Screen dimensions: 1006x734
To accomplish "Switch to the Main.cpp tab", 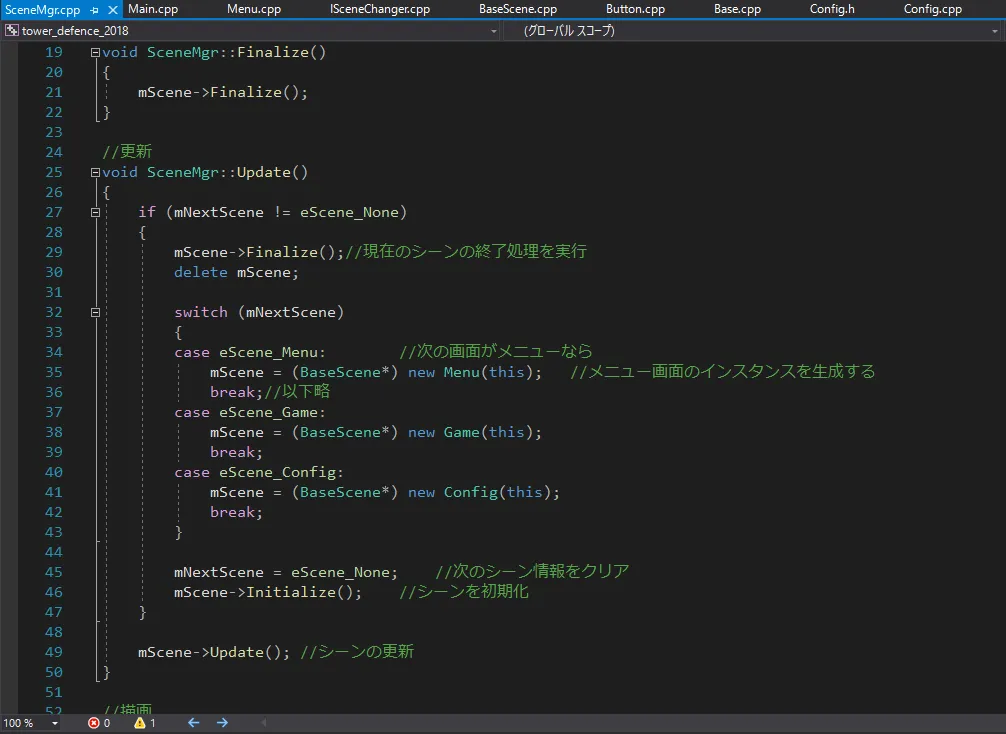I will click(154, 10).
